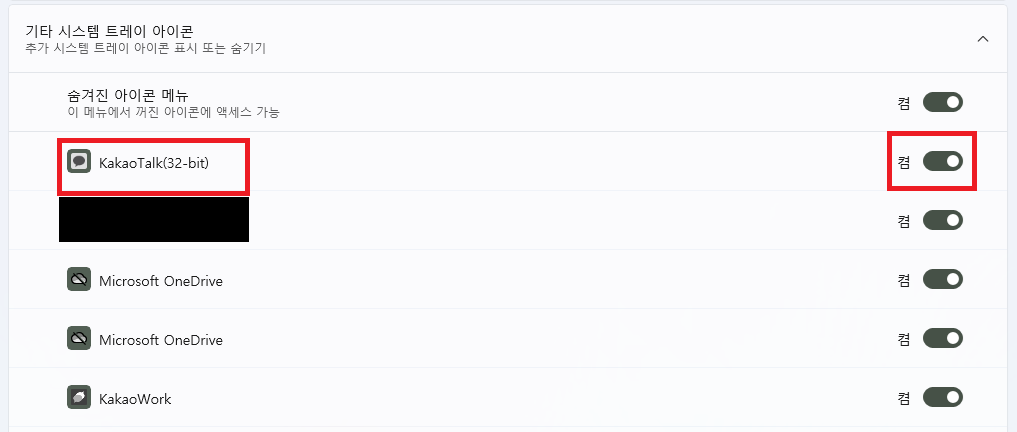
Task: Click the 숨겨진 아이콘 메뉴 row title
Action: point(127,95)
